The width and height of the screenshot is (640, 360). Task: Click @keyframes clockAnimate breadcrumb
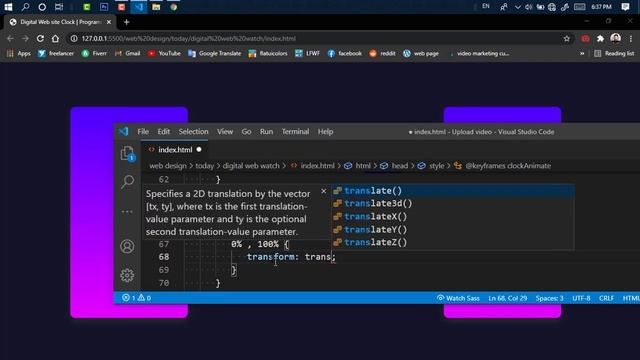tap(502, 166)
